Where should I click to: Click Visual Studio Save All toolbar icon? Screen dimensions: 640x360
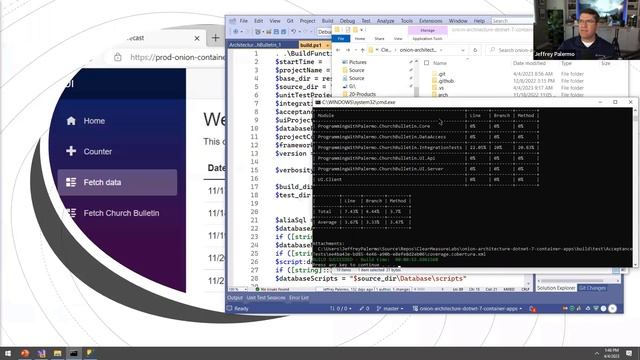pyautogui.click(x=283, y=31)
